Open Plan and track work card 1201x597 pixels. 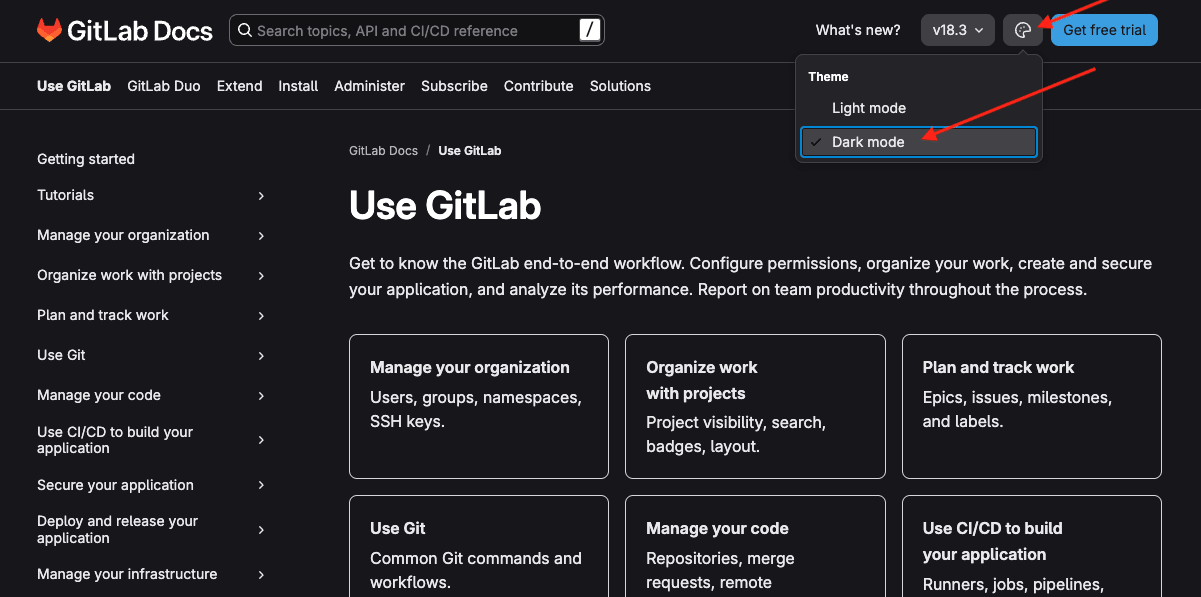pyautogui.click(x=1032, y=406)
